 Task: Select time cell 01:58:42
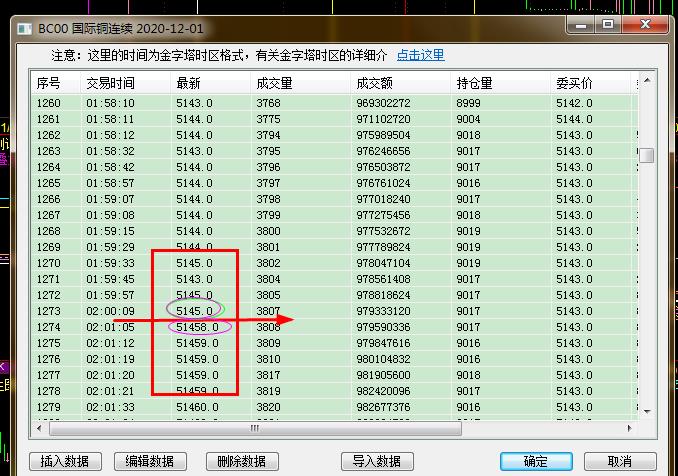(x=110, y=167)
